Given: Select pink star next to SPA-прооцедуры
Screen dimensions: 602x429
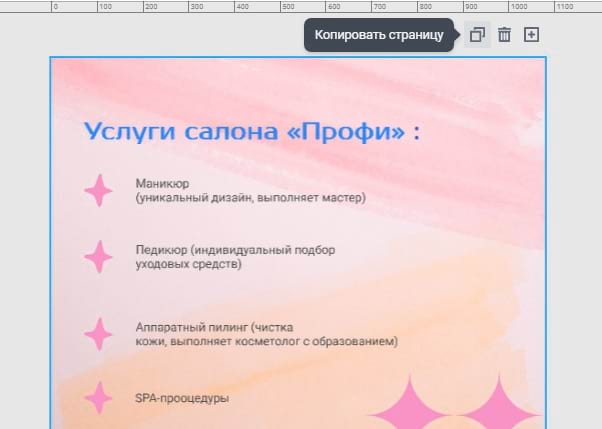Looking at the screenshot, I should 99,398.
